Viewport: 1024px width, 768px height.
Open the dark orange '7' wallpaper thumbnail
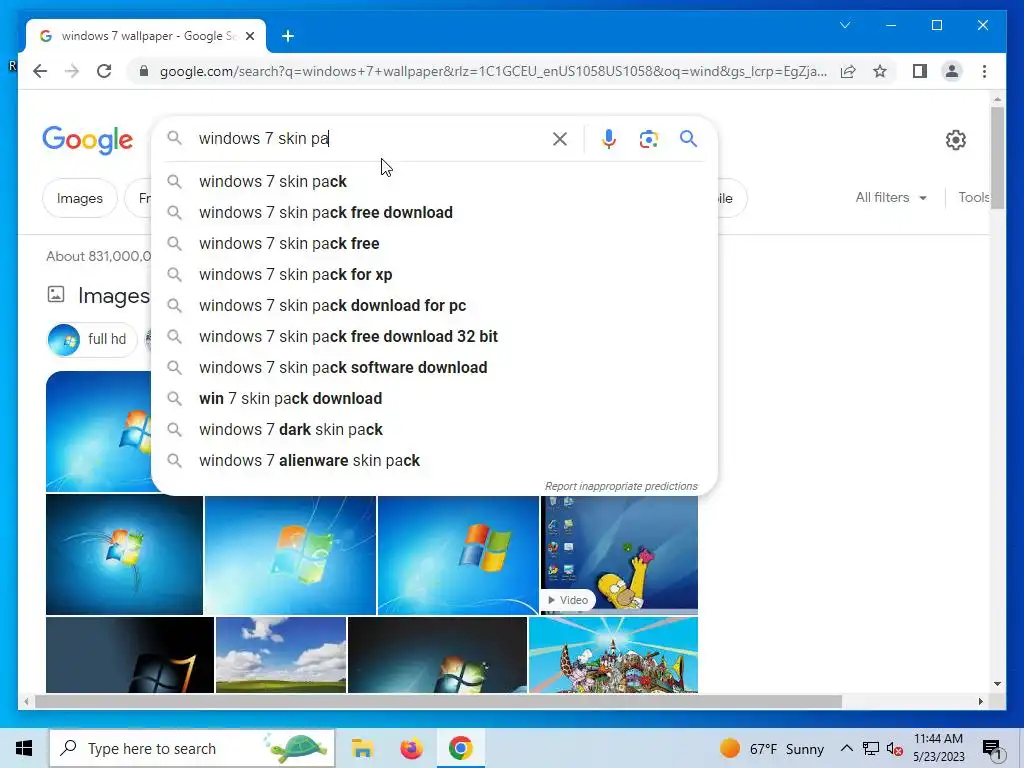[x=130, y=655]
